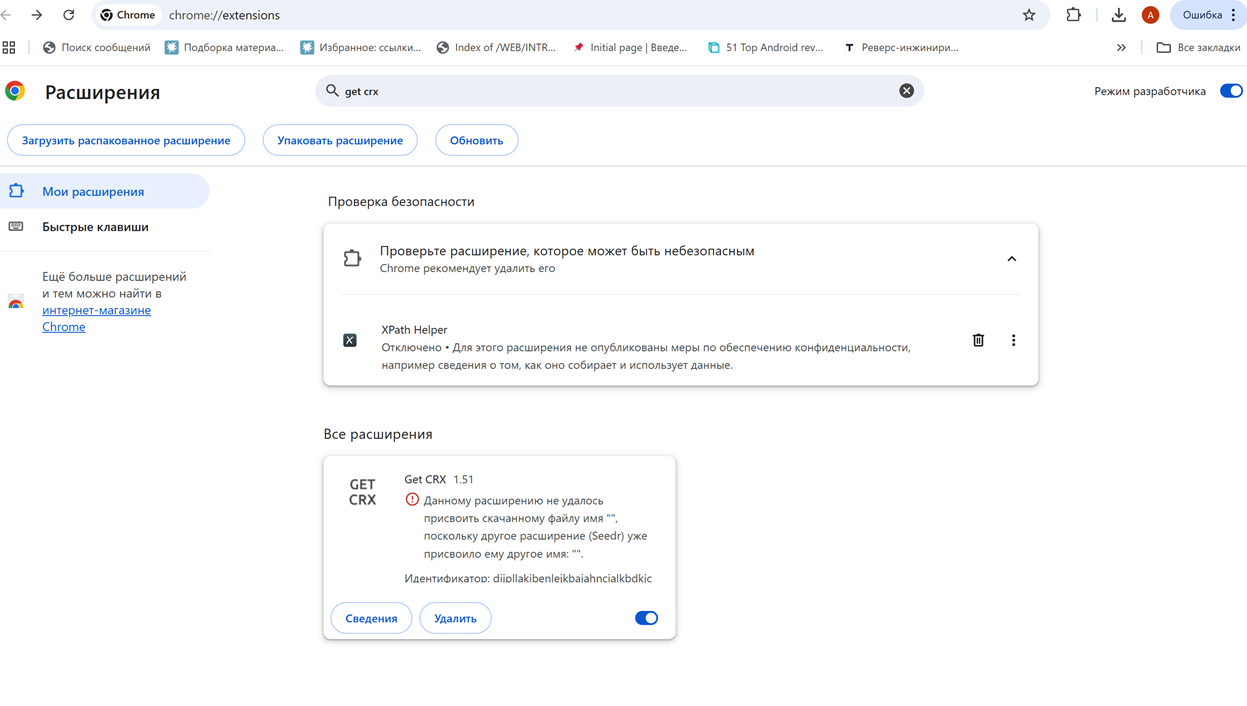
Task: Click the puzzle icon in safety check card
Action: coord(352,258)
